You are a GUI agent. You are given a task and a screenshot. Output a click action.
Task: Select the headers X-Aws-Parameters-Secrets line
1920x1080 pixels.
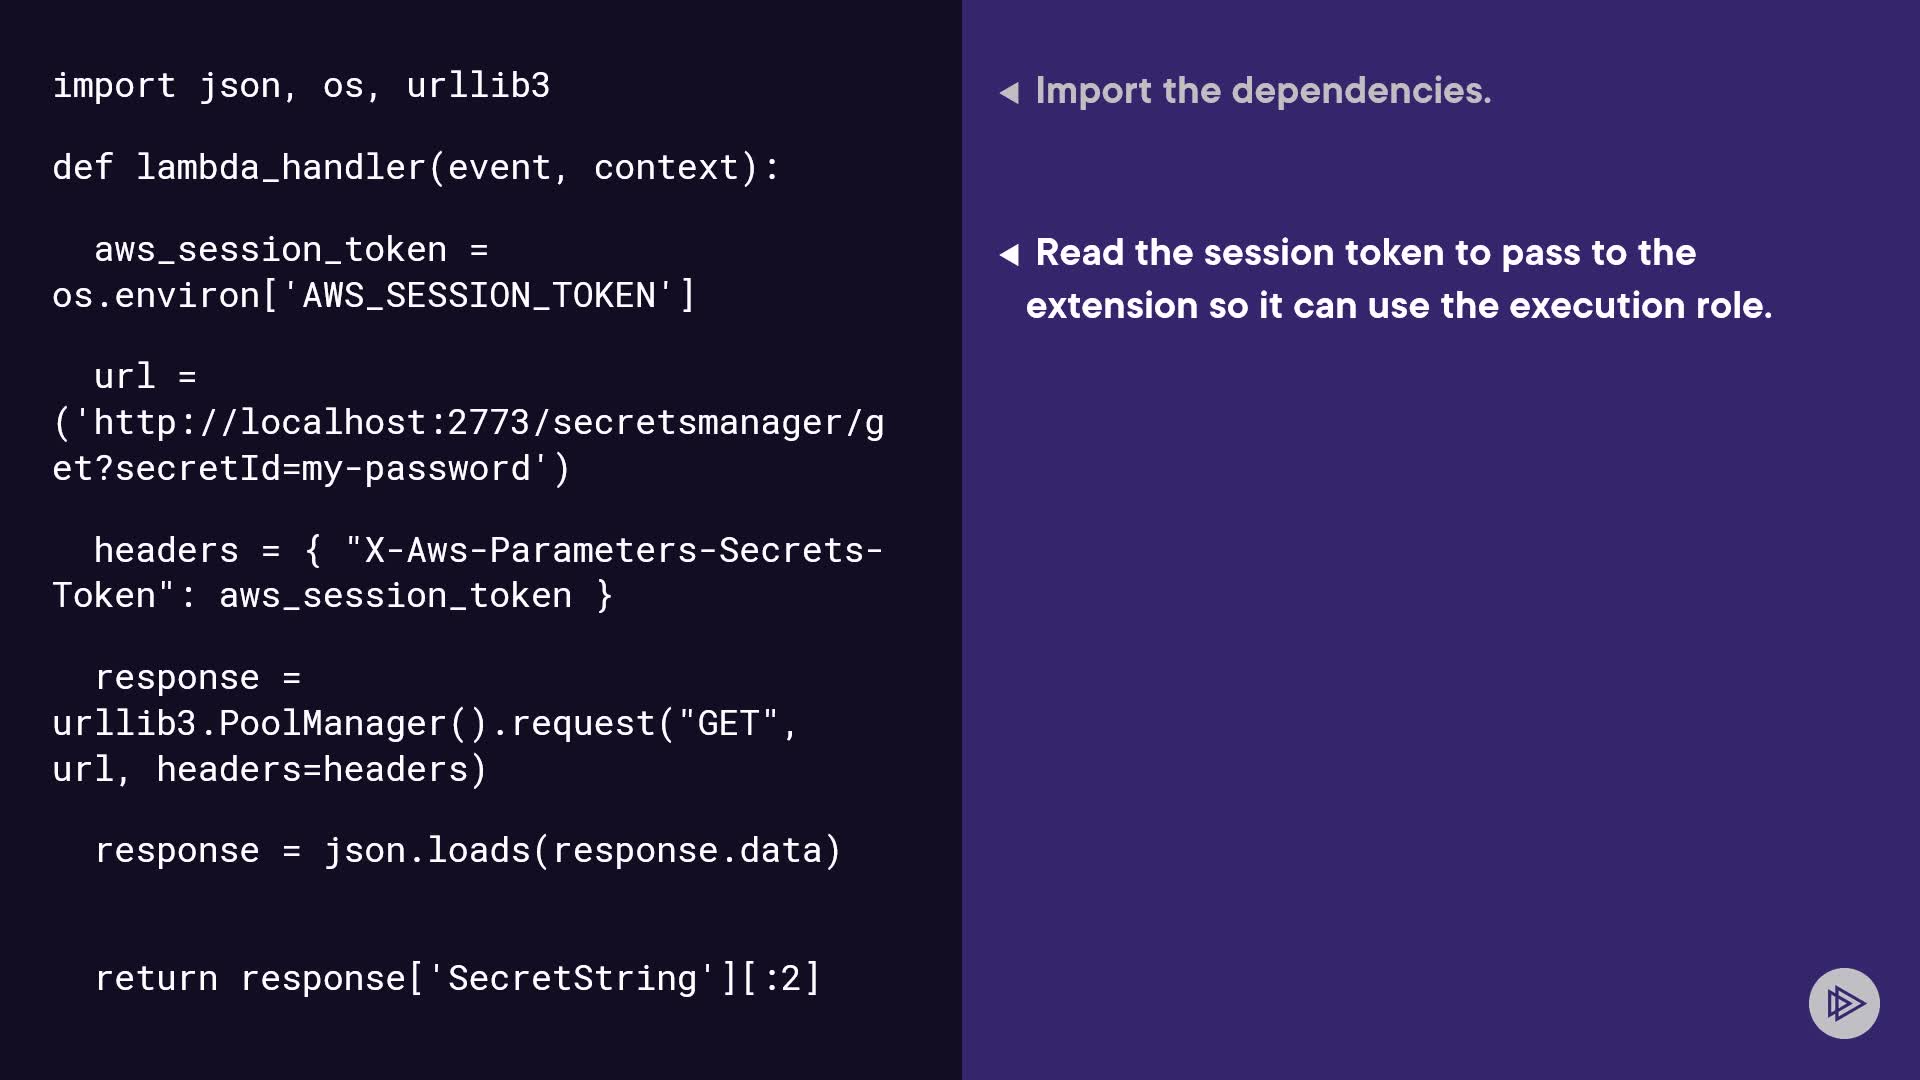click(x=488, y=550)
